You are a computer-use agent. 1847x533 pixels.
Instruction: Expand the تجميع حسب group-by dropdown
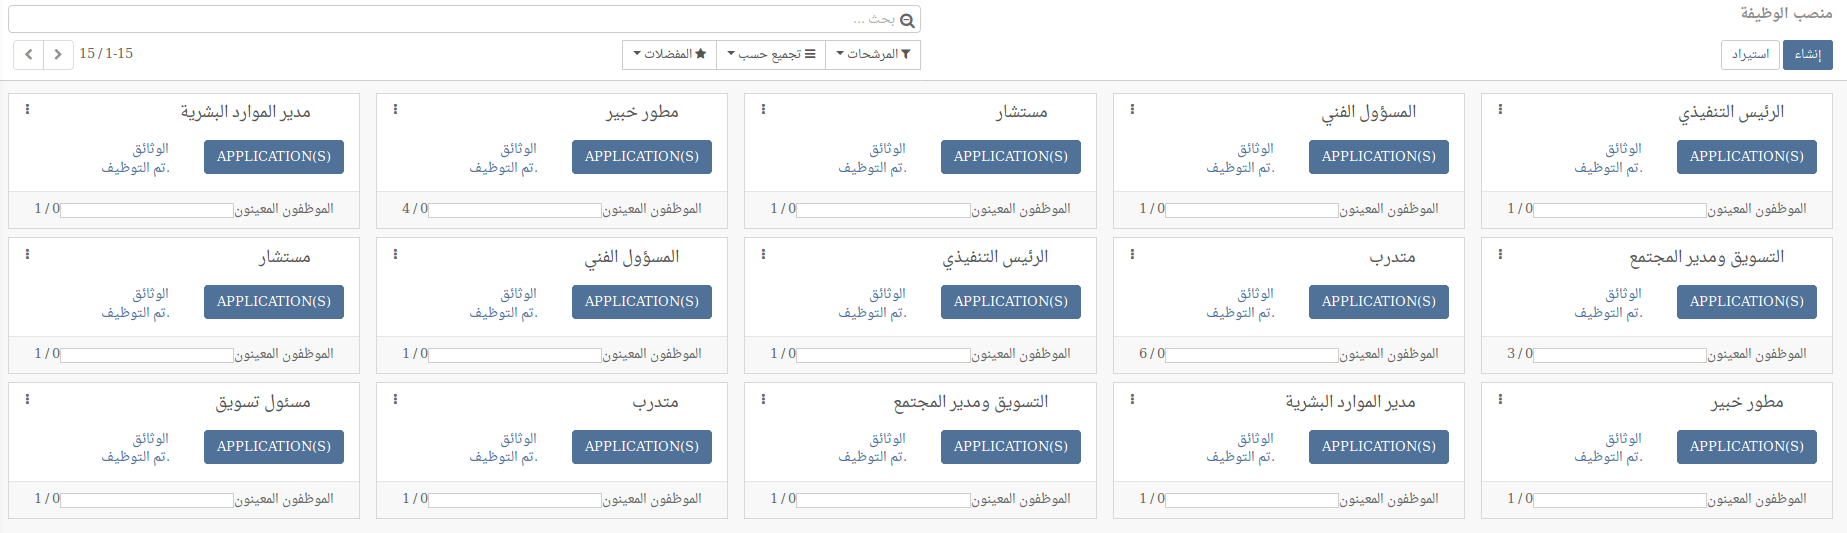click(770, 54)
